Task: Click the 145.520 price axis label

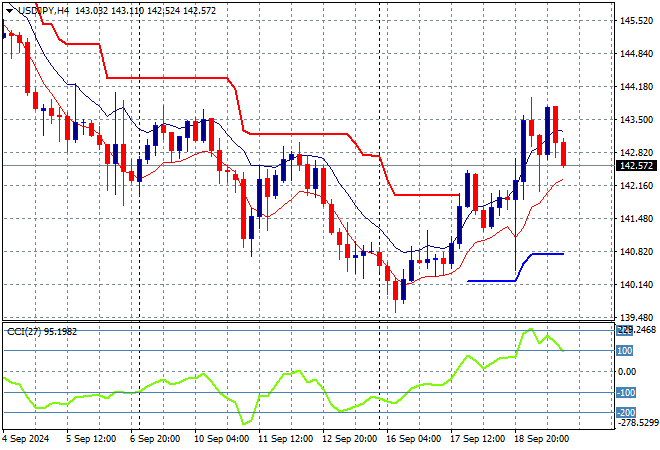Action: pyautogui.click(x=636, y=20)
